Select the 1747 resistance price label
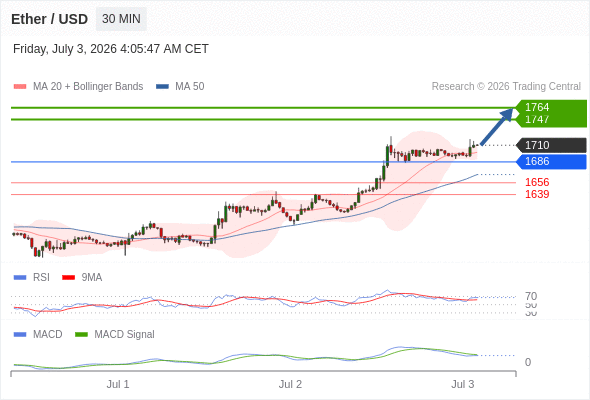The height and width of the screenshot is (400, 590). (x=537, y=119)
